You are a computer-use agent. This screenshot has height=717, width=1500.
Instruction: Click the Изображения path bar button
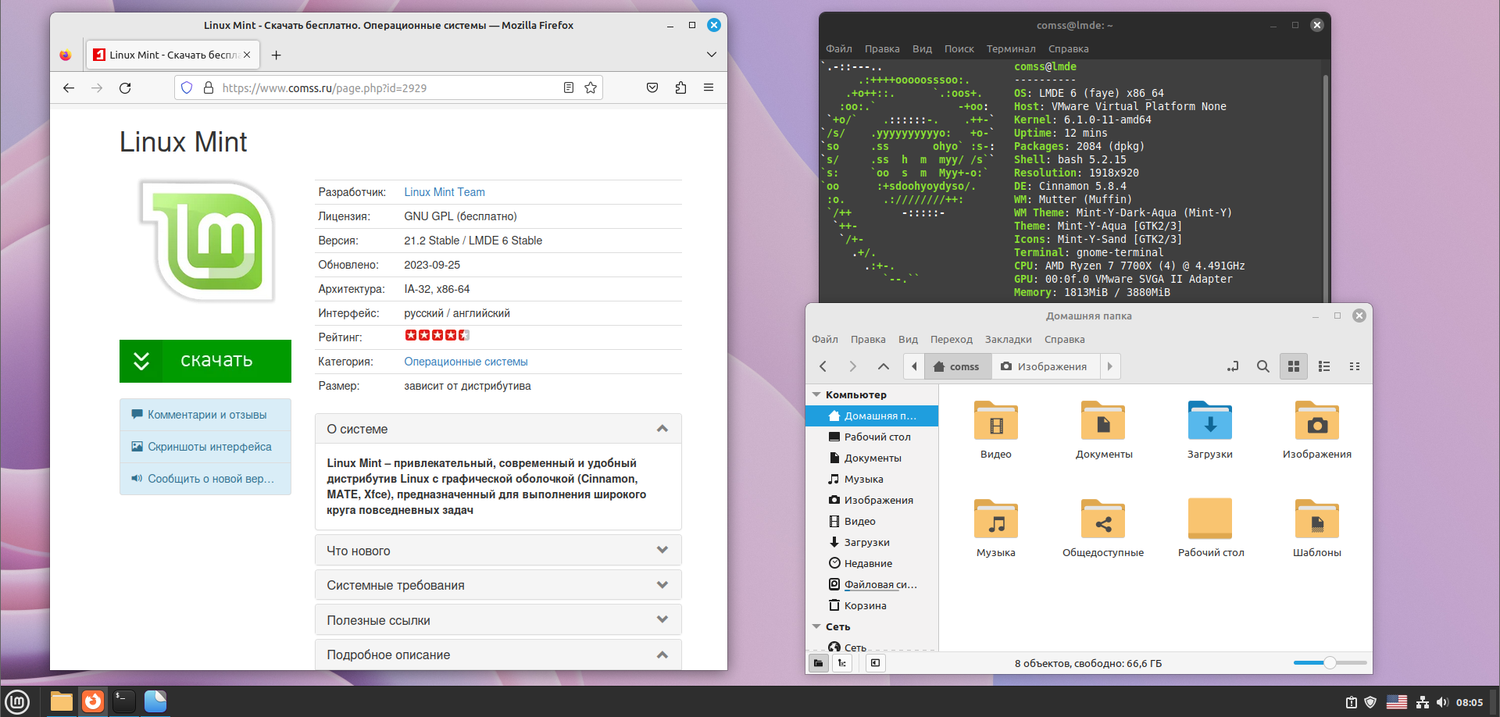coord(1044,366)
